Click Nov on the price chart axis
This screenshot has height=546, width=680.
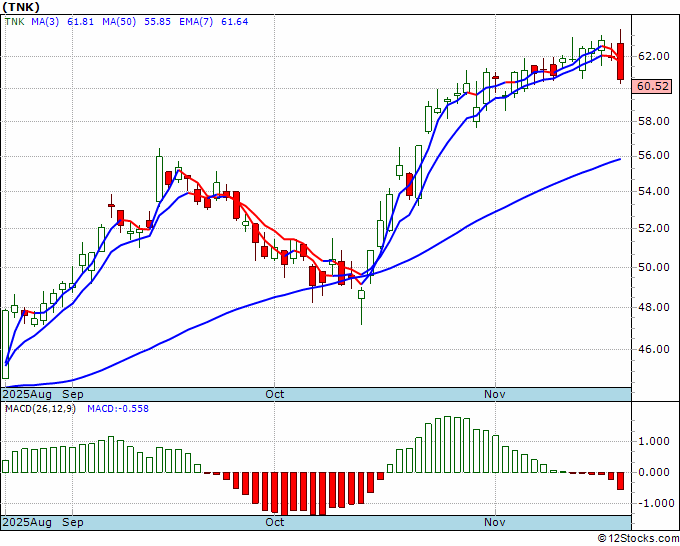click(x=495, y=394)
